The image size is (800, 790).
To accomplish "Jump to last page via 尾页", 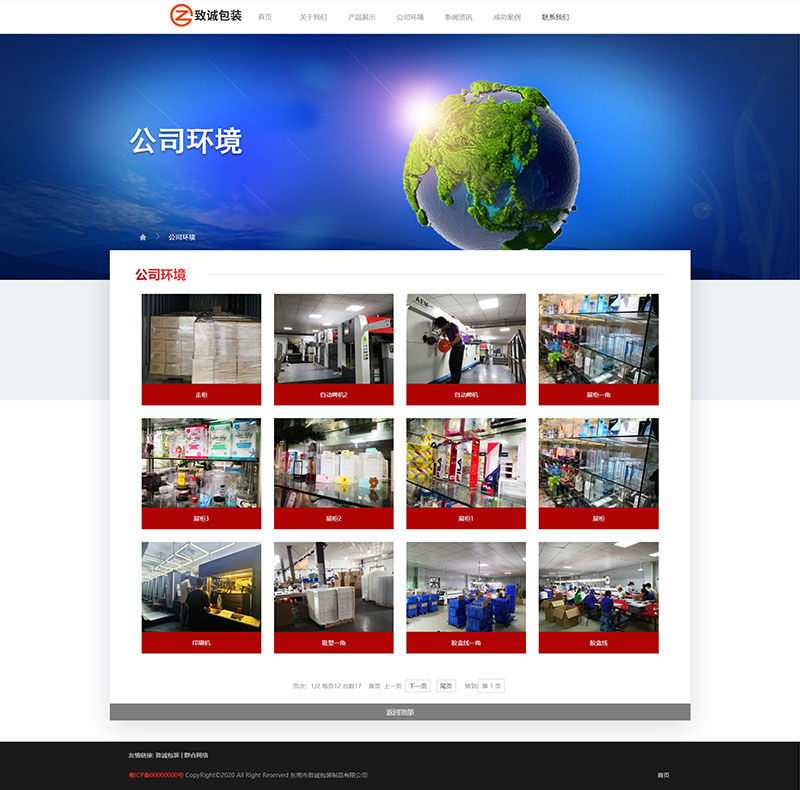I will (446, 686).
